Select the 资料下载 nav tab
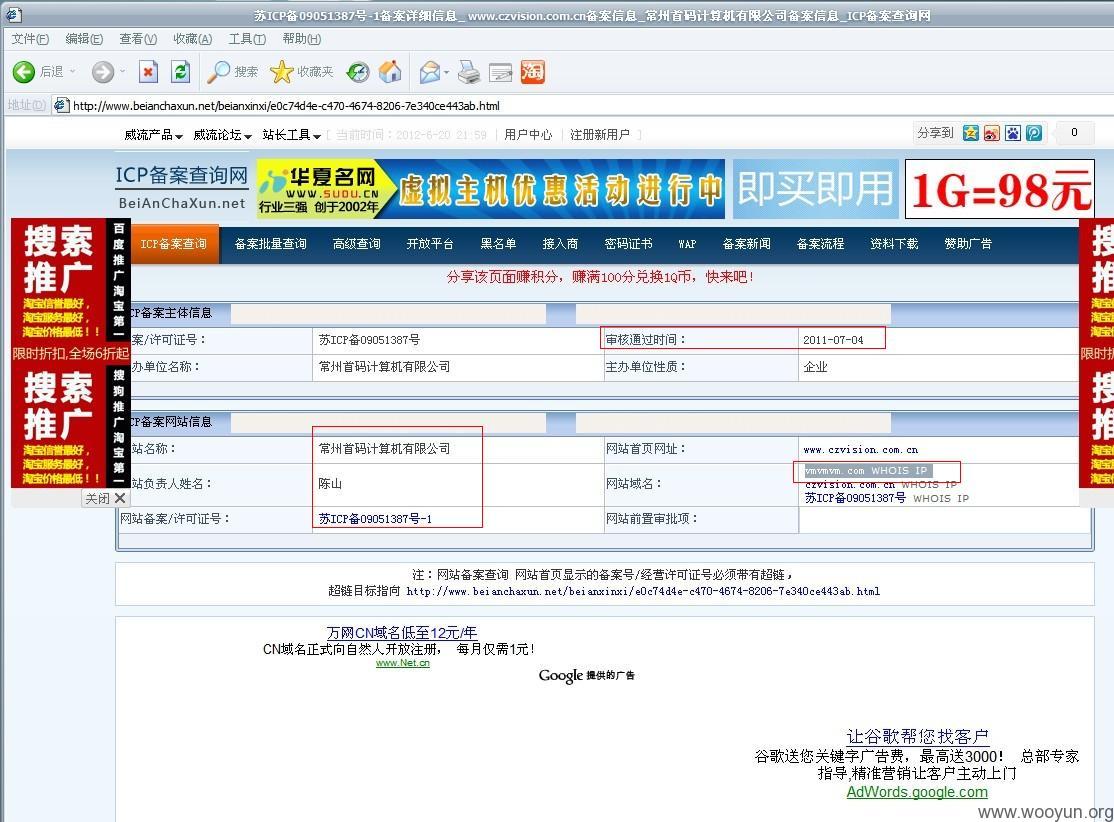Viewport: 1114px width, 822px height. pos(894,244)
